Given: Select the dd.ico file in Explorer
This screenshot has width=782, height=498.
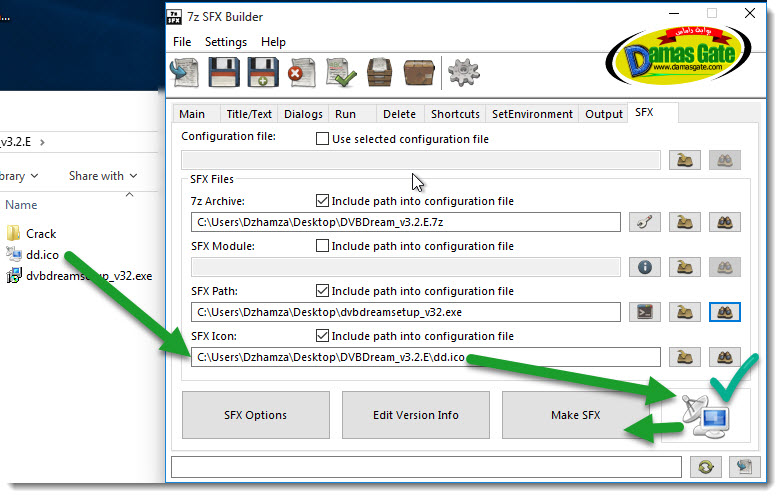Looking at the screenshot, I should tap(33, 255).
